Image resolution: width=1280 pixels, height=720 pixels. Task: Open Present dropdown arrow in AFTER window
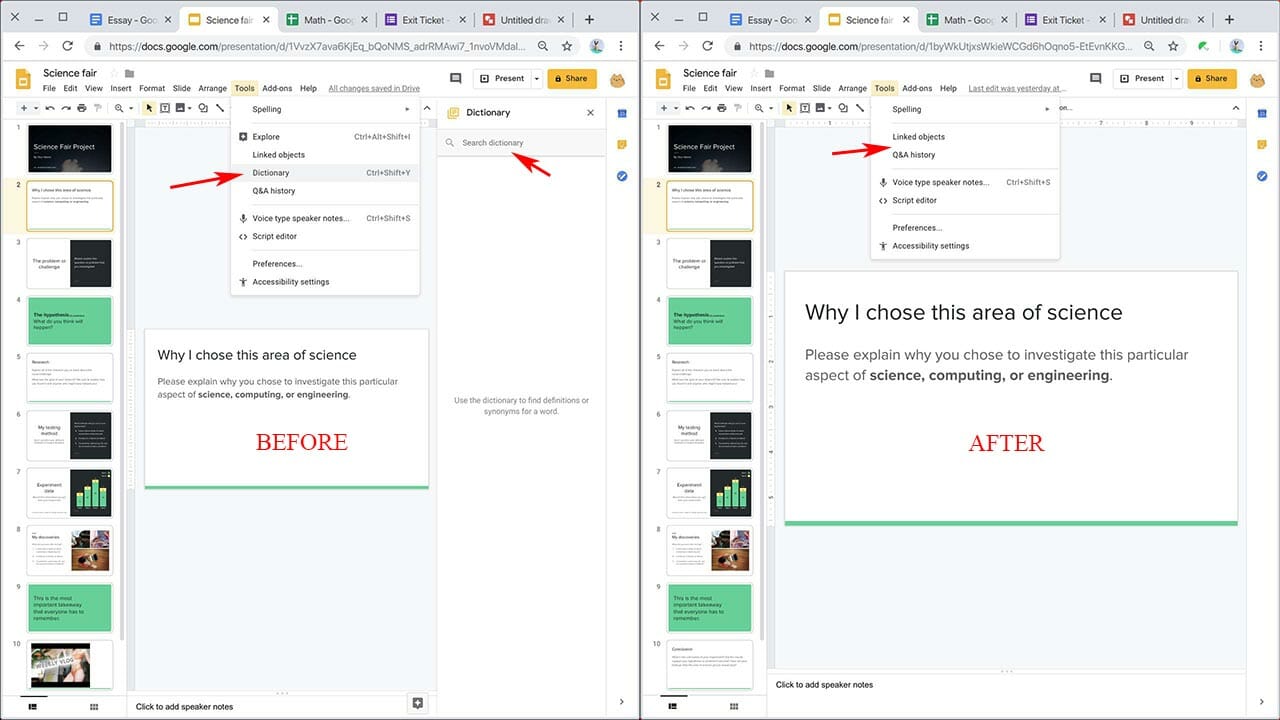click(1176, 79)
